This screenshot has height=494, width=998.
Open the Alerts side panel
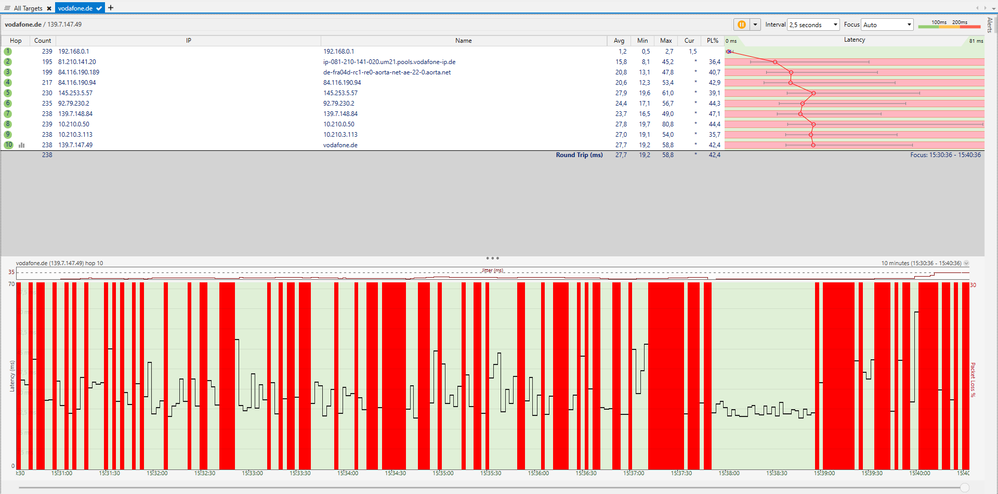coord(990,25)
